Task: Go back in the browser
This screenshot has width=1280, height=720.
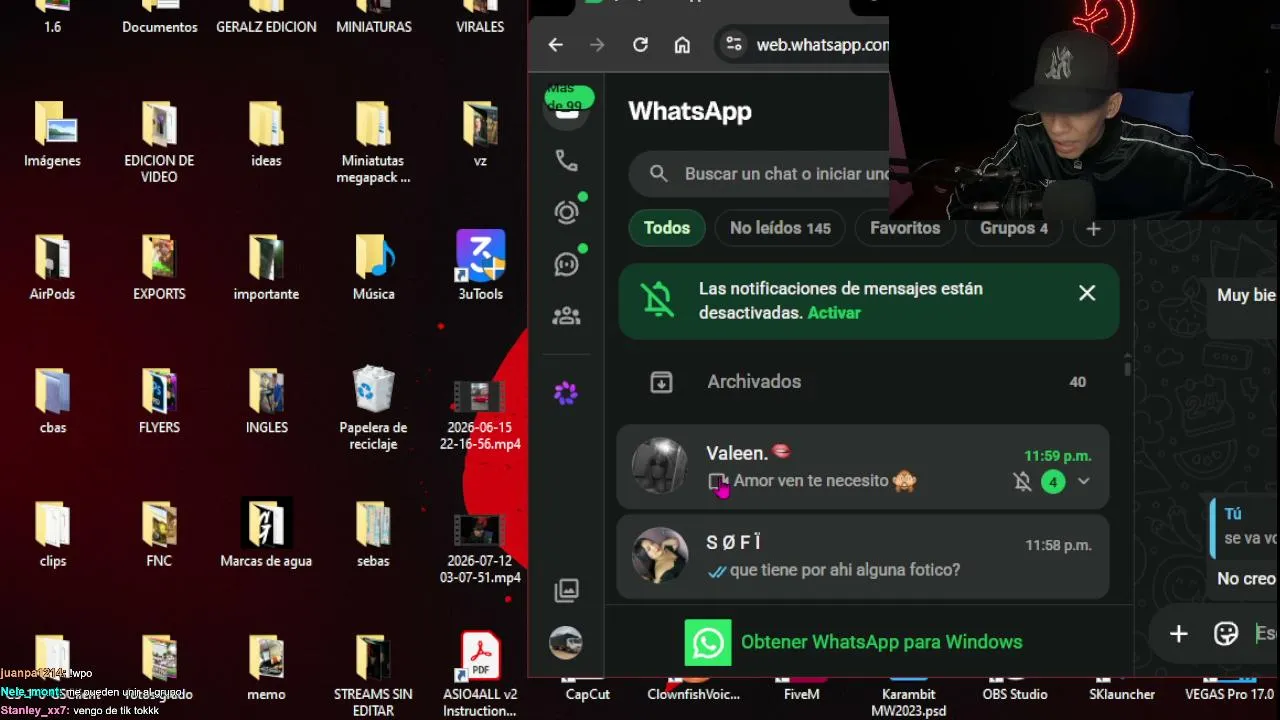Action: point(556,44)
